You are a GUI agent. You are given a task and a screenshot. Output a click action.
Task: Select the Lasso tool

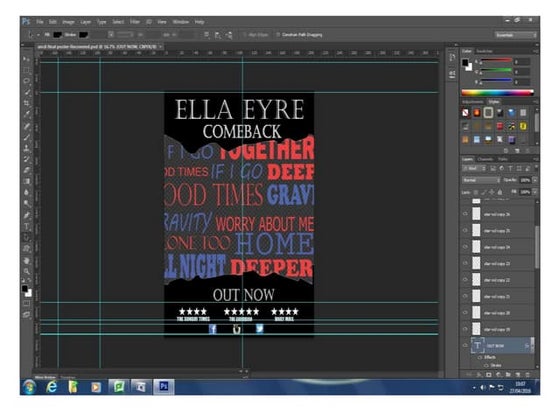coord(26,81)
